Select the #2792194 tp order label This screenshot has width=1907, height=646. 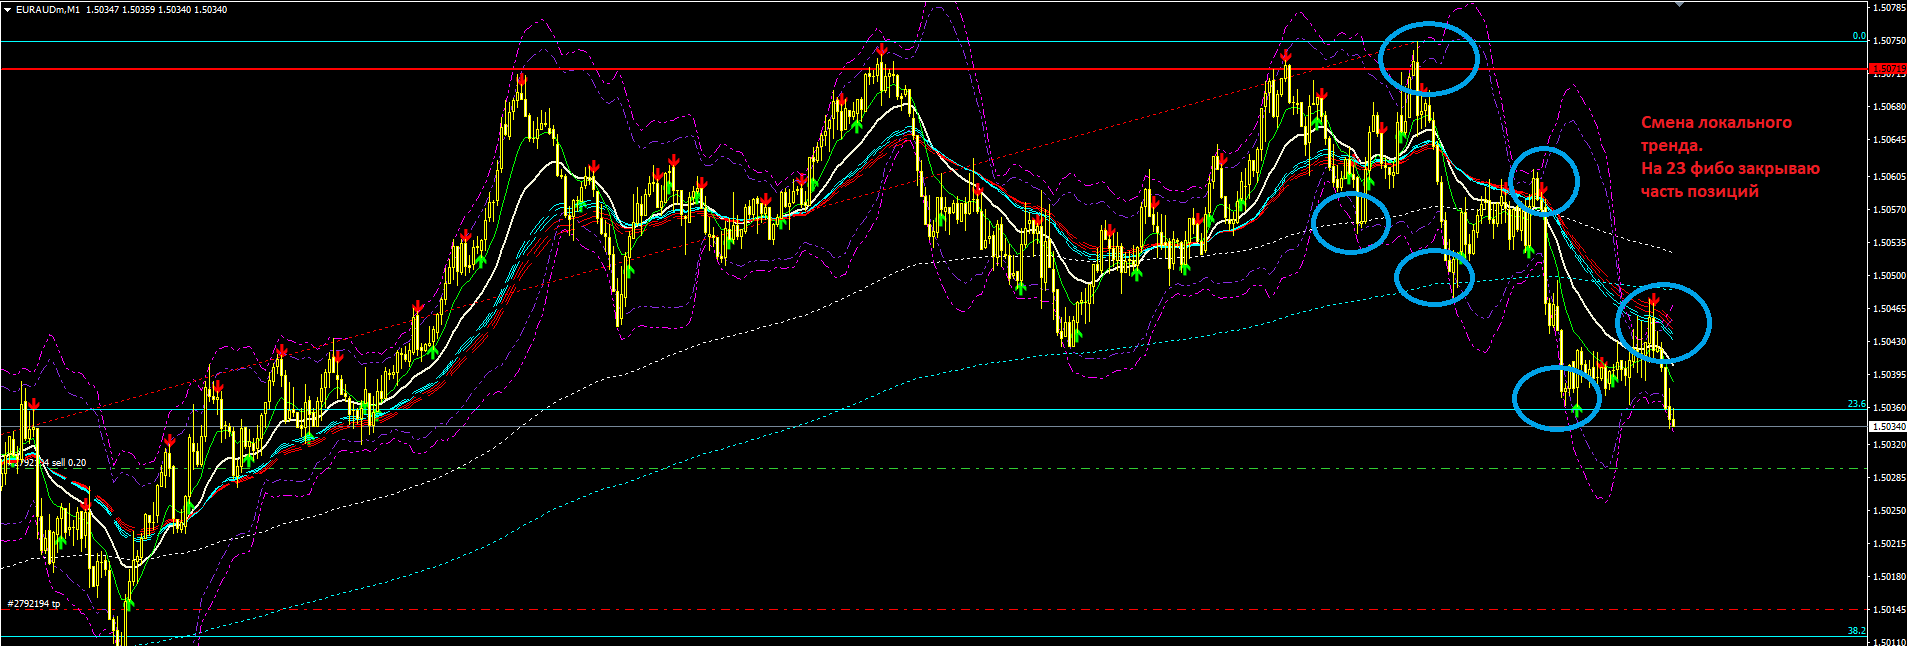pyautogui.click(x=34, y=604)
